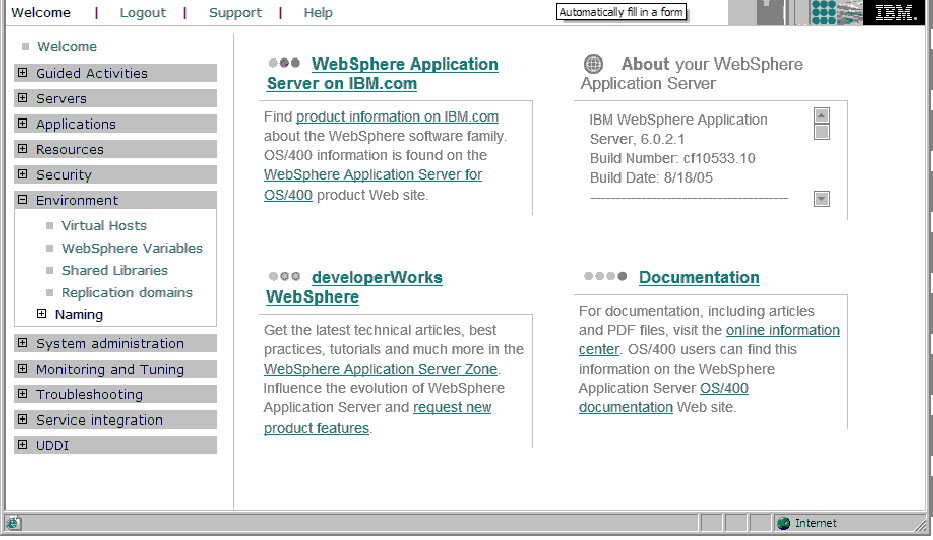
Task: Expand the Service integration section
Action: 23,419
